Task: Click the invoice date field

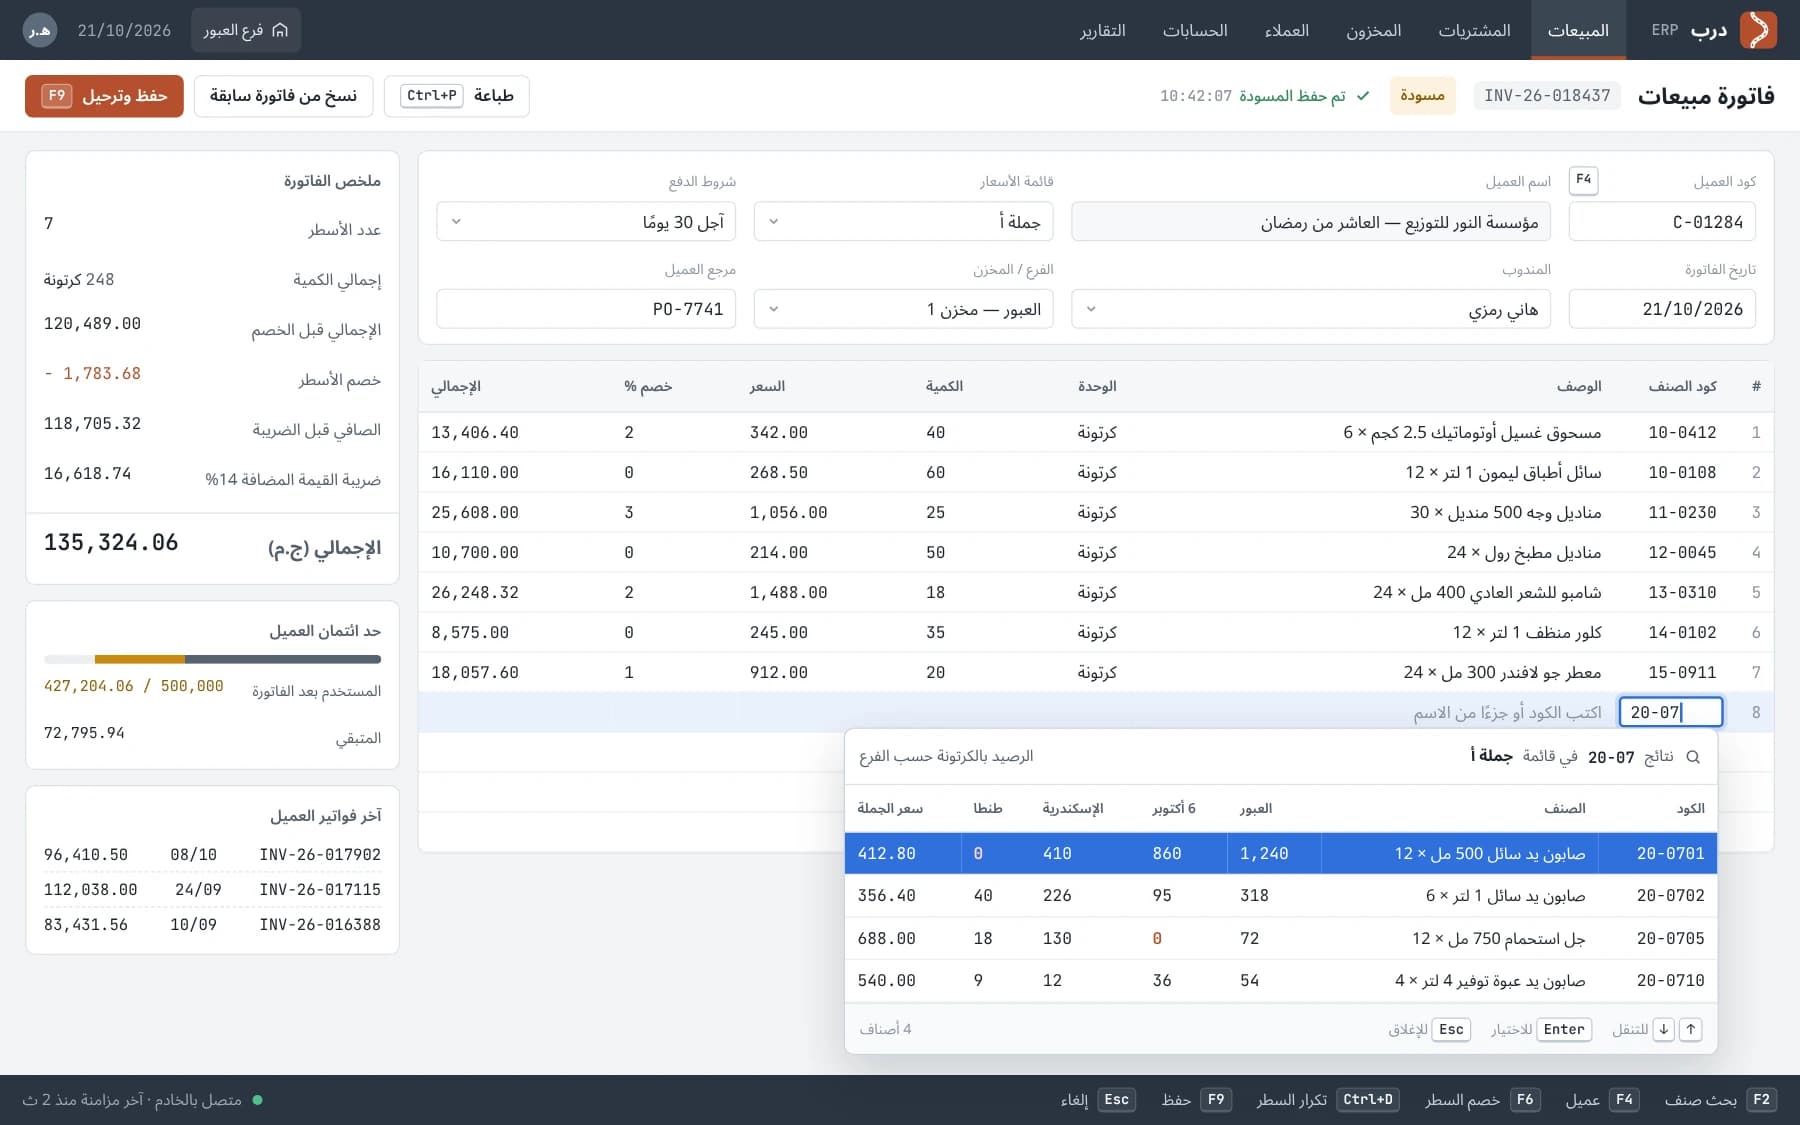Action: point(1662,309)
